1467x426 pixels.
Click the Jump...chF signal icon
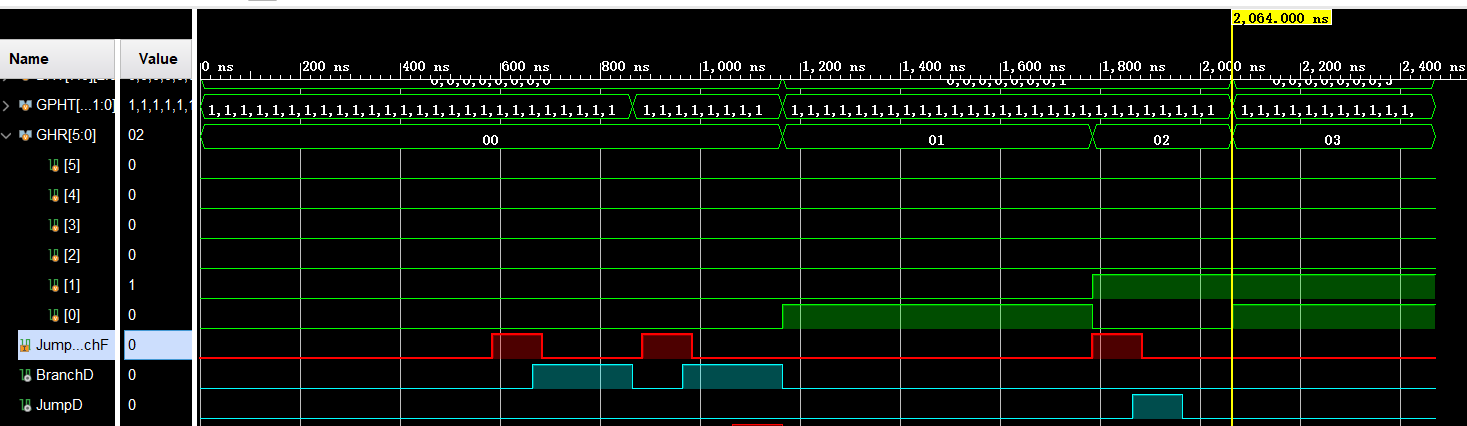pos(25,345)
